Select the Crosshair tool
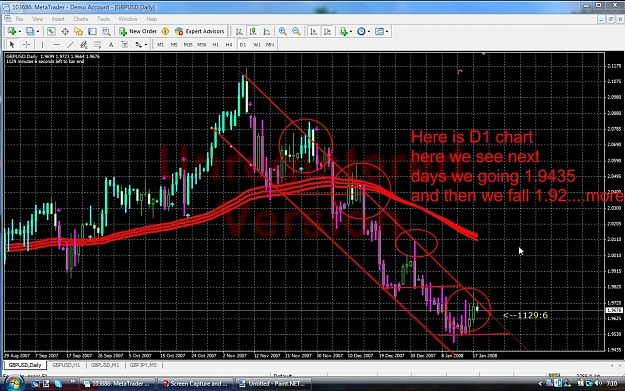Viewport: 625px width, 391px height. [26, 45]
